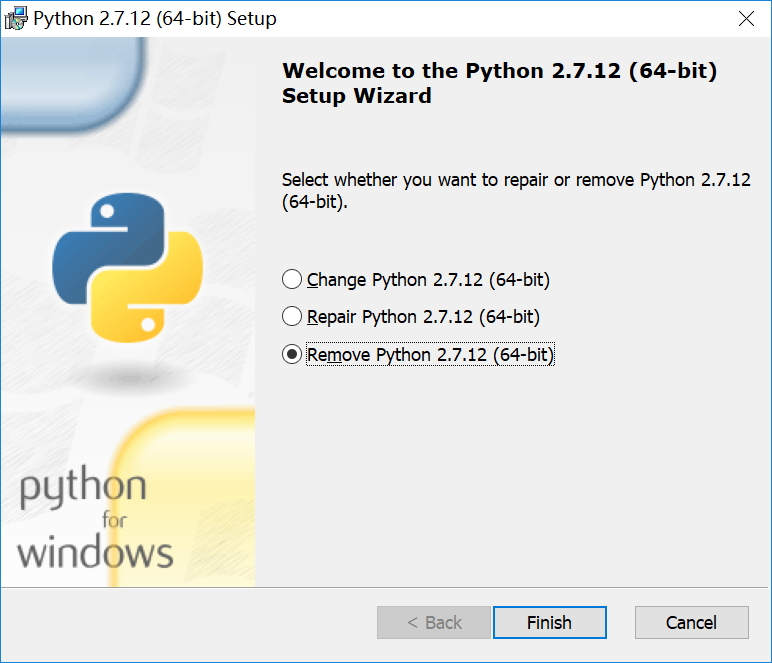This screenshot has height=663, width=772.
Task: Click the Python logo image
Action: (128, 267)
